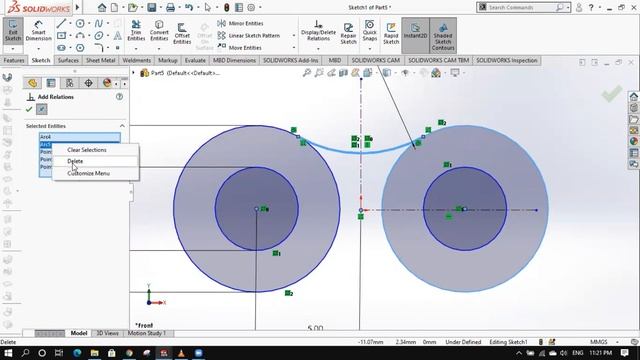The image size is (640, 360).
Task: Activate Offset Entities tool
Action: tap(182, 33)
